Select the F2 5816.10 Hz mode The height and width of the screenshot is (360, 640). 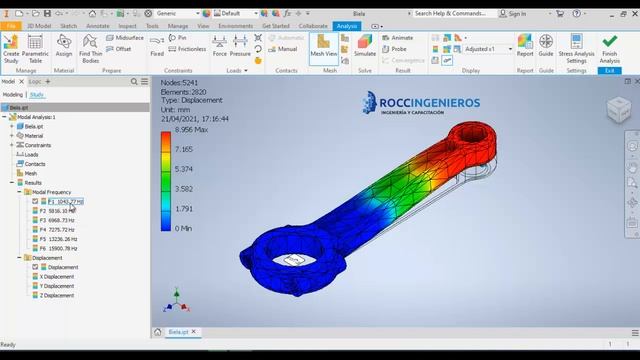tap(57, 211)
